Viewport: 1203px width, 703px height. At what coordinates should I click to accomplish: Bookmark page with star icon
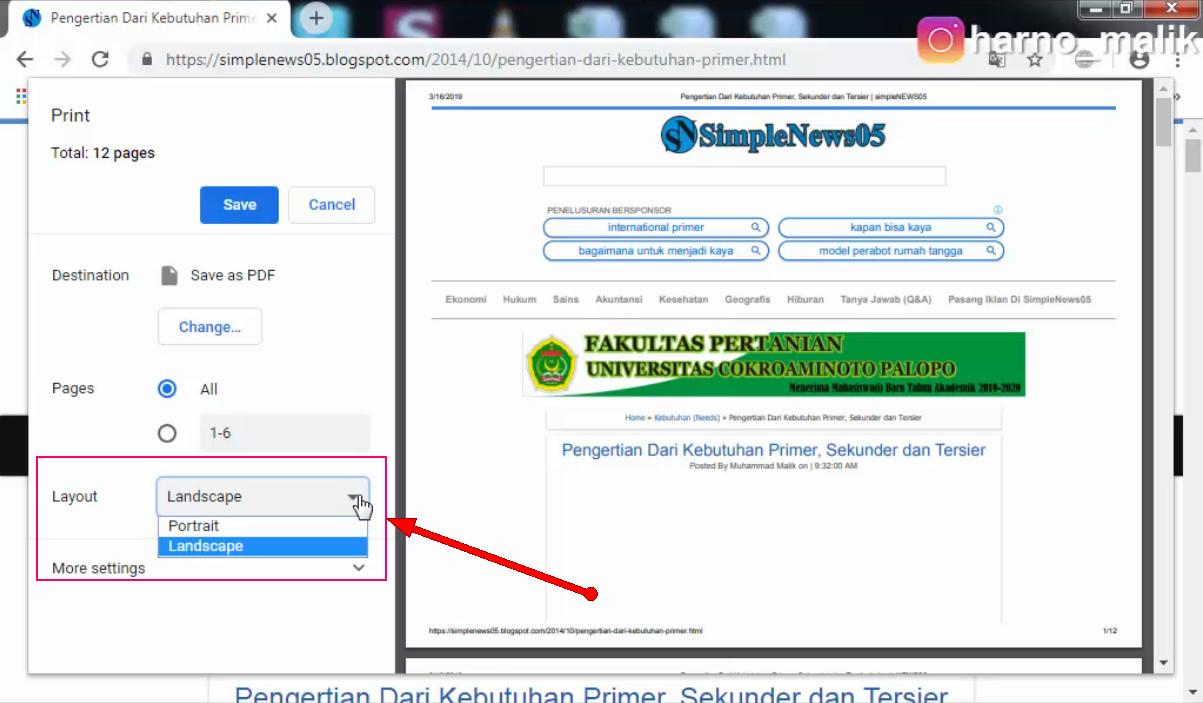click(x=1035, y=60)
